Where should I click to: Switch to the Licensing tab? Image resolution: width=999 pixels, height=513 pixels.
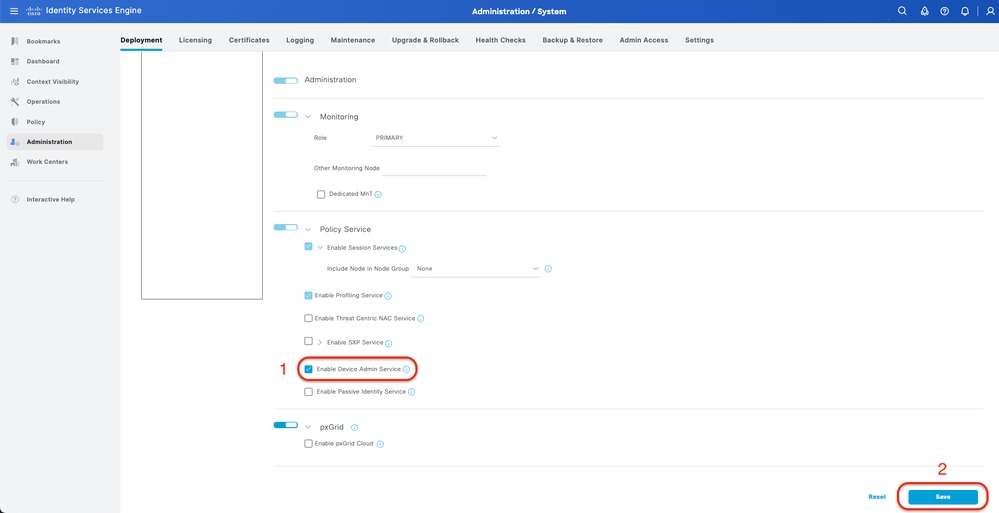(195, 40)
